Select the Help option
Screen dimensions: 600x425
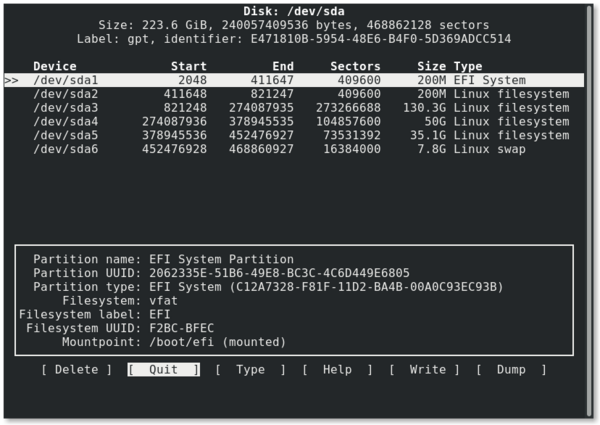click(x=337, y=370)
